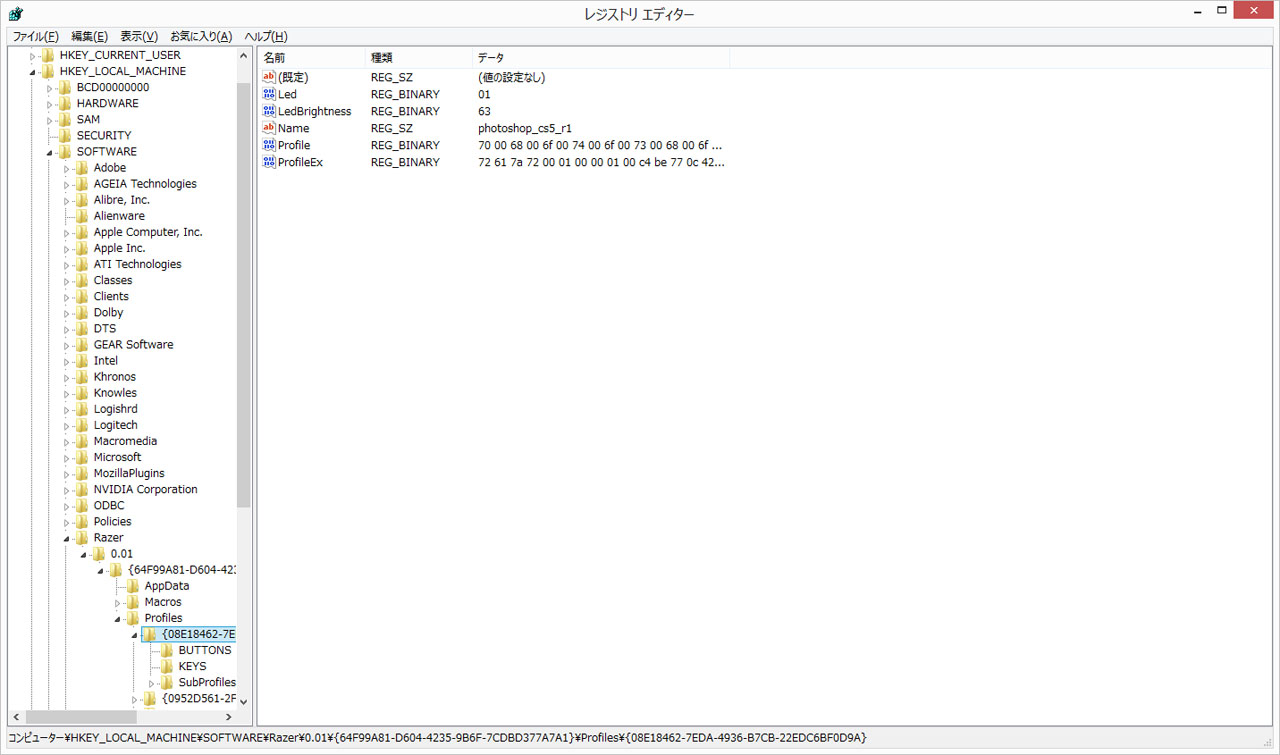The height and width of the screenshot is (755, 1280).
Task: Select the Intel folder icon
Action: (x=82, y=360)
